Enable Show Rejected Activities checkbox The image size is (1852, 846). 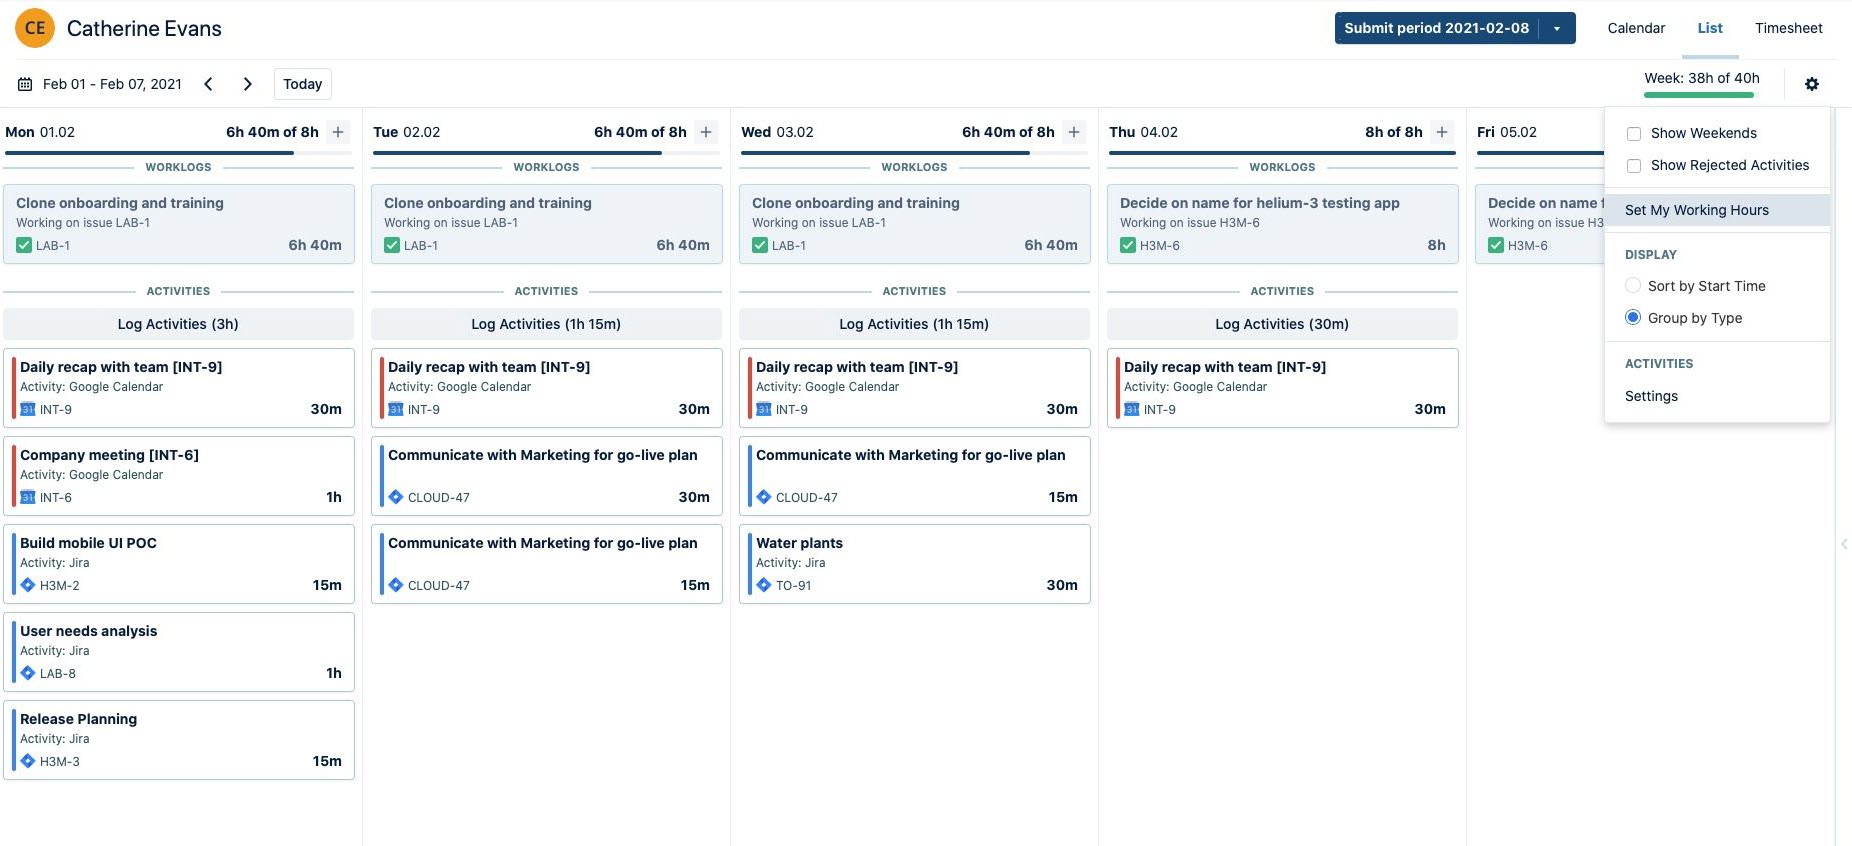(1634, 166)
